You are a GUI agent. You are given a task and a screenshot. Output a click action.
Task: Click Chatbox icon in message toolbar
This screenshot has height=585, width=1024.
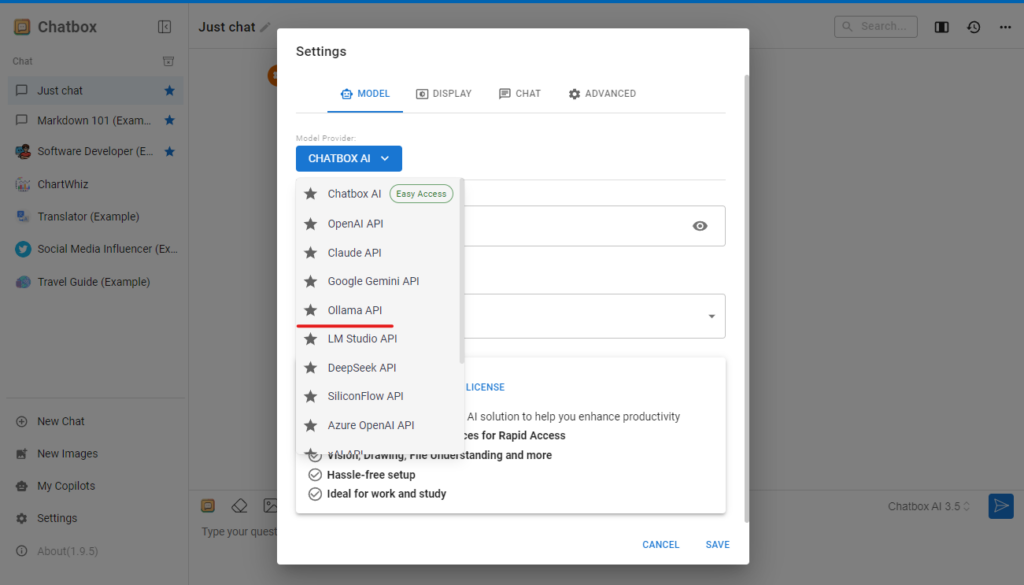(208, 506)
